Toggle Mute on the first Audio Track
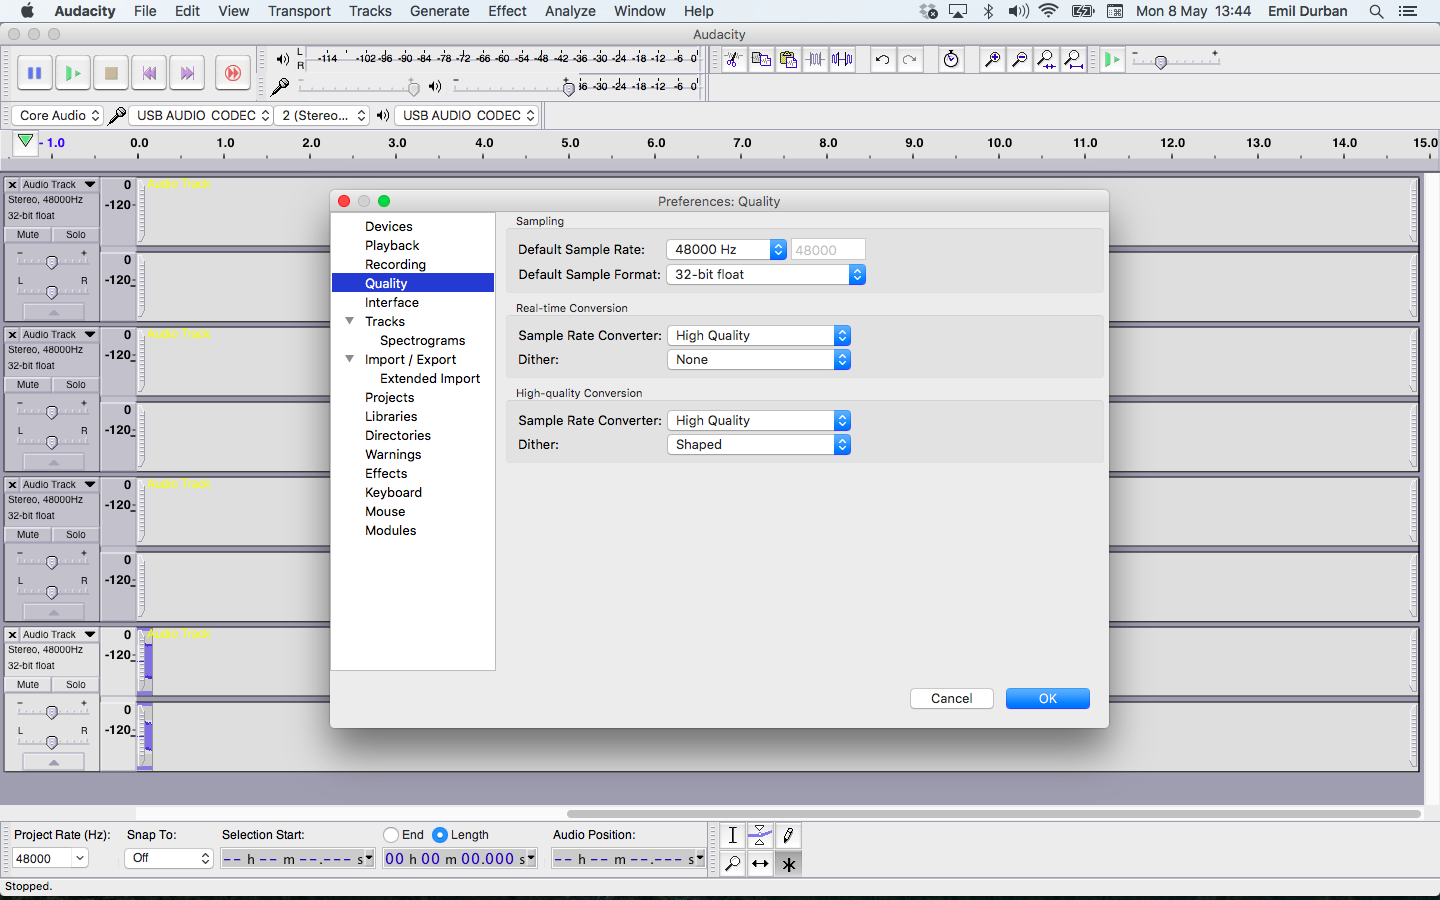The height and width of the screenshot is (900, 1440). [x=28, y=235]
